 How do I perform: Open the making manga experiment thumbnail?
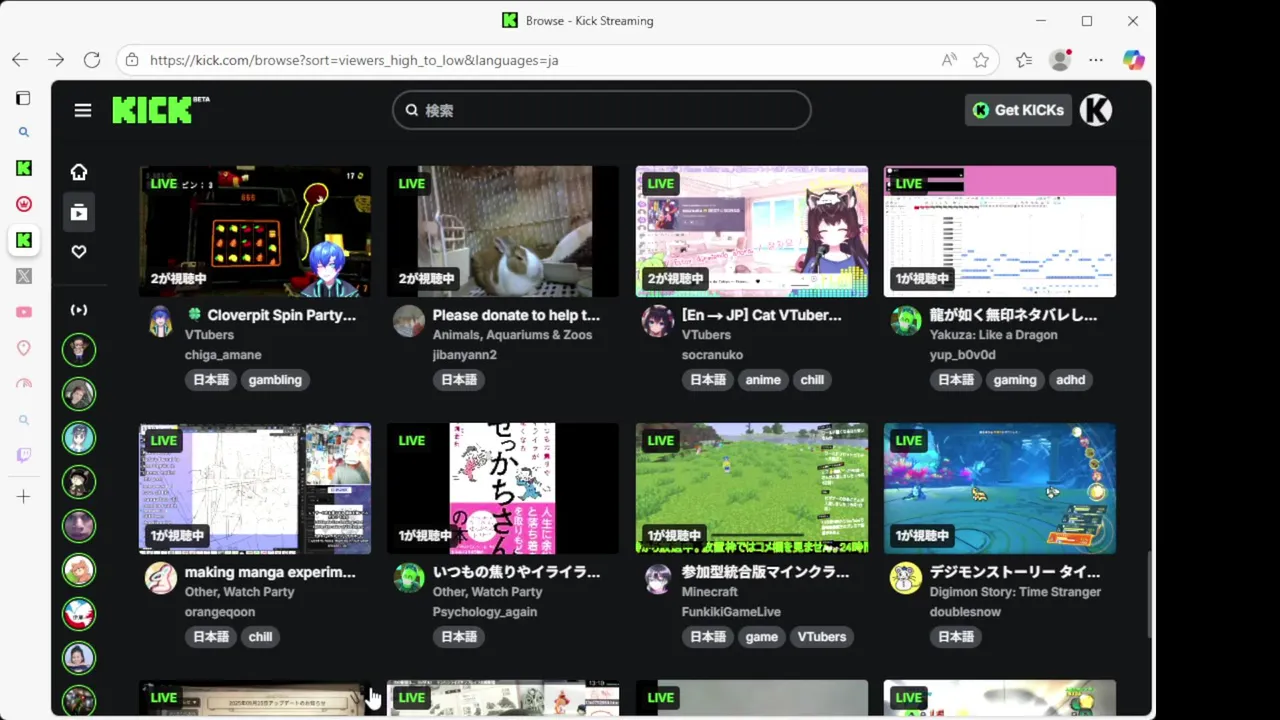[x=255, y=488]
